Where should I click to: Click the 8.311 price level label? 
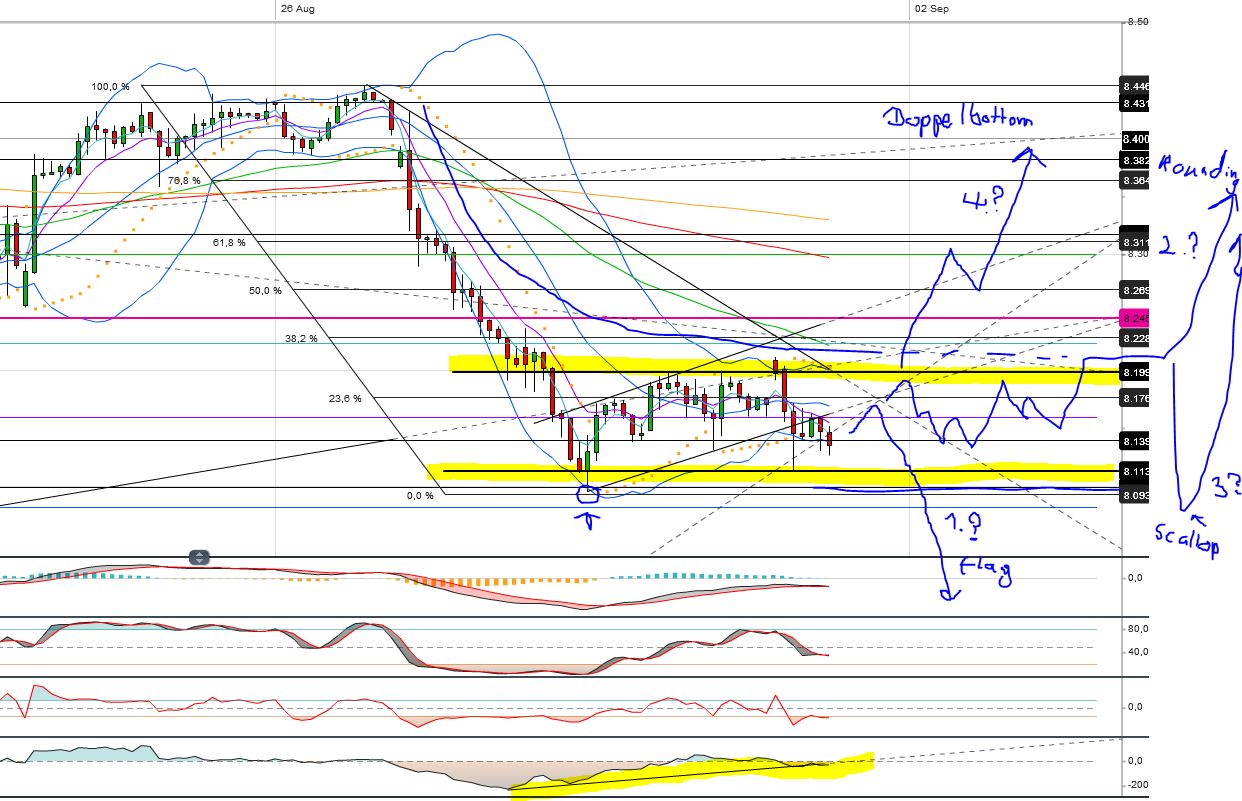1134,242
